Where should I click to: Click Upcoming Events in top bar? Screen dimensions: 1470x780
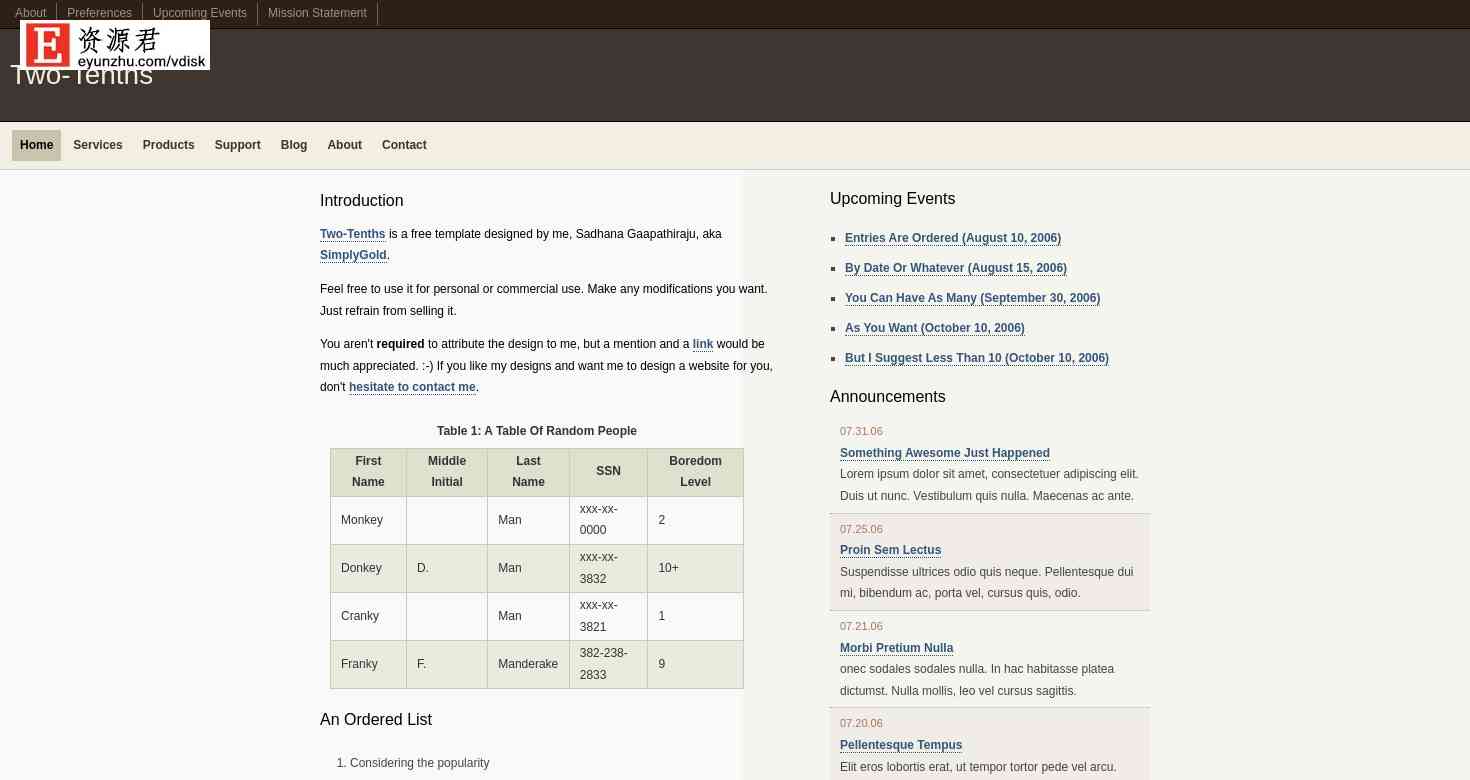tap(200, 13)
